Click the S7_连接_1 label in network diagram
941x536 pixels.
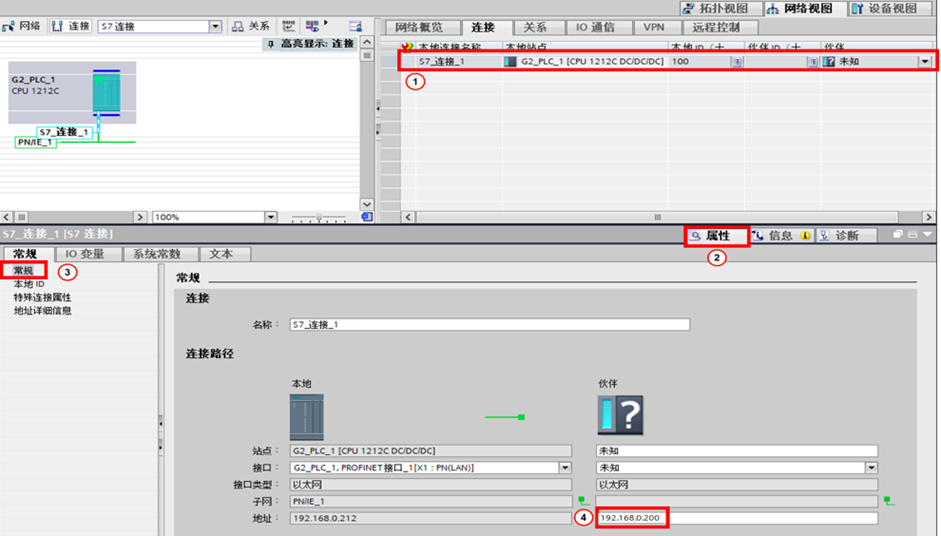65,132
